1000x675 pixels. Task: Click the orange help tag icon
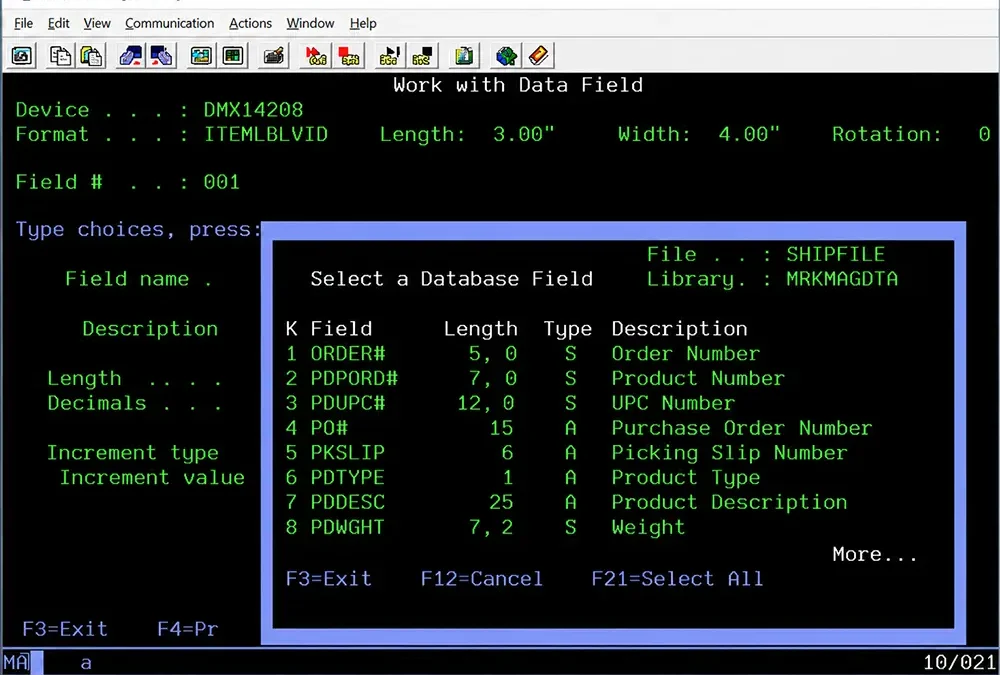[x=538, y=56]
